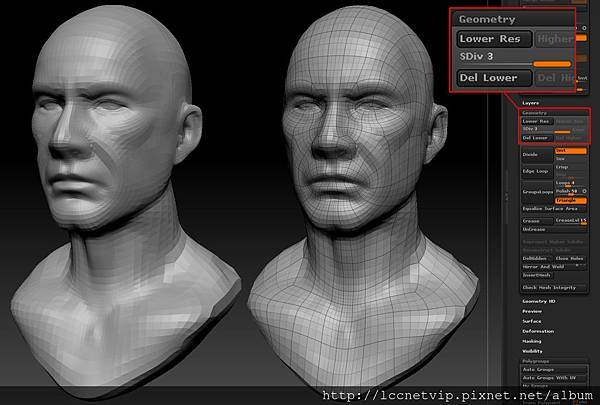Adjust the Loops 4 slider
This screenshot has height=405, width=600.
click(x=571, y=183)
